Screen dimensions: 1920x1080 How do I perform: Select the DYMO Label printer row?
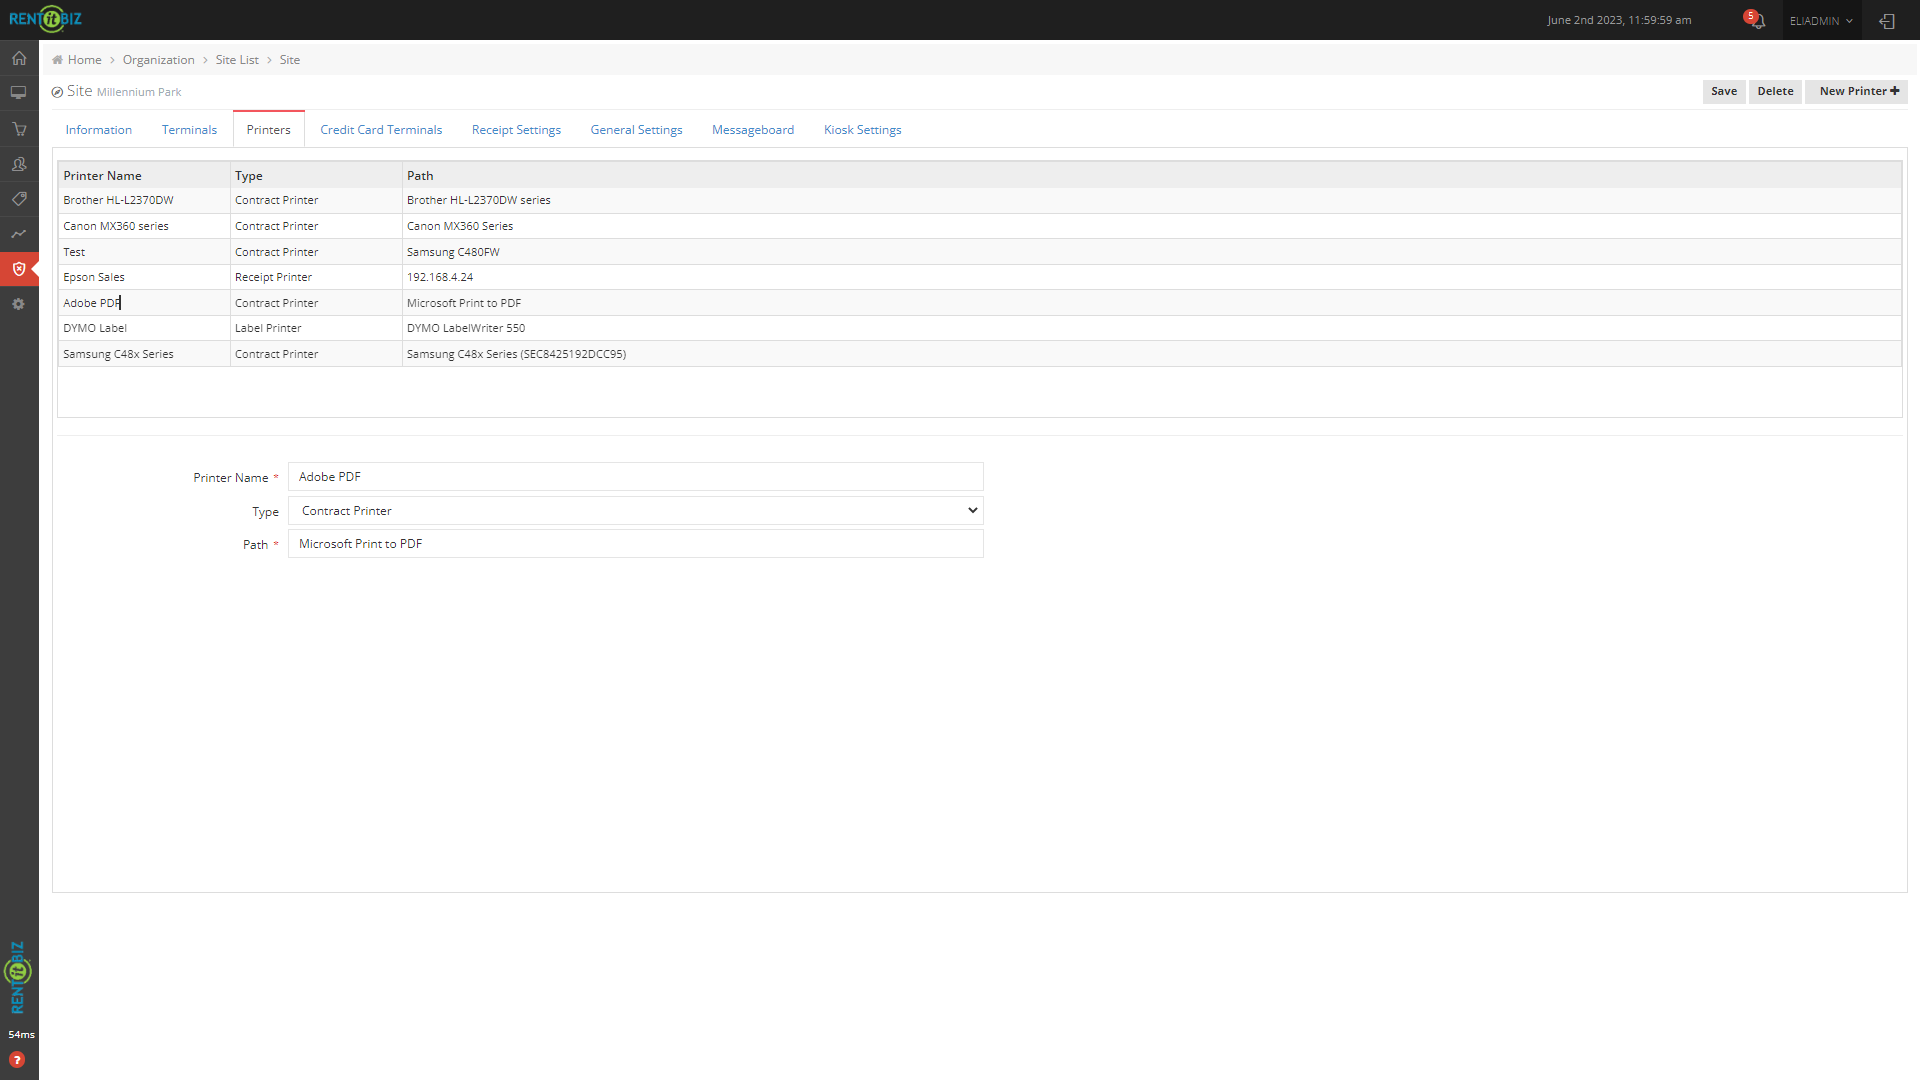click(x=95, y=328)
